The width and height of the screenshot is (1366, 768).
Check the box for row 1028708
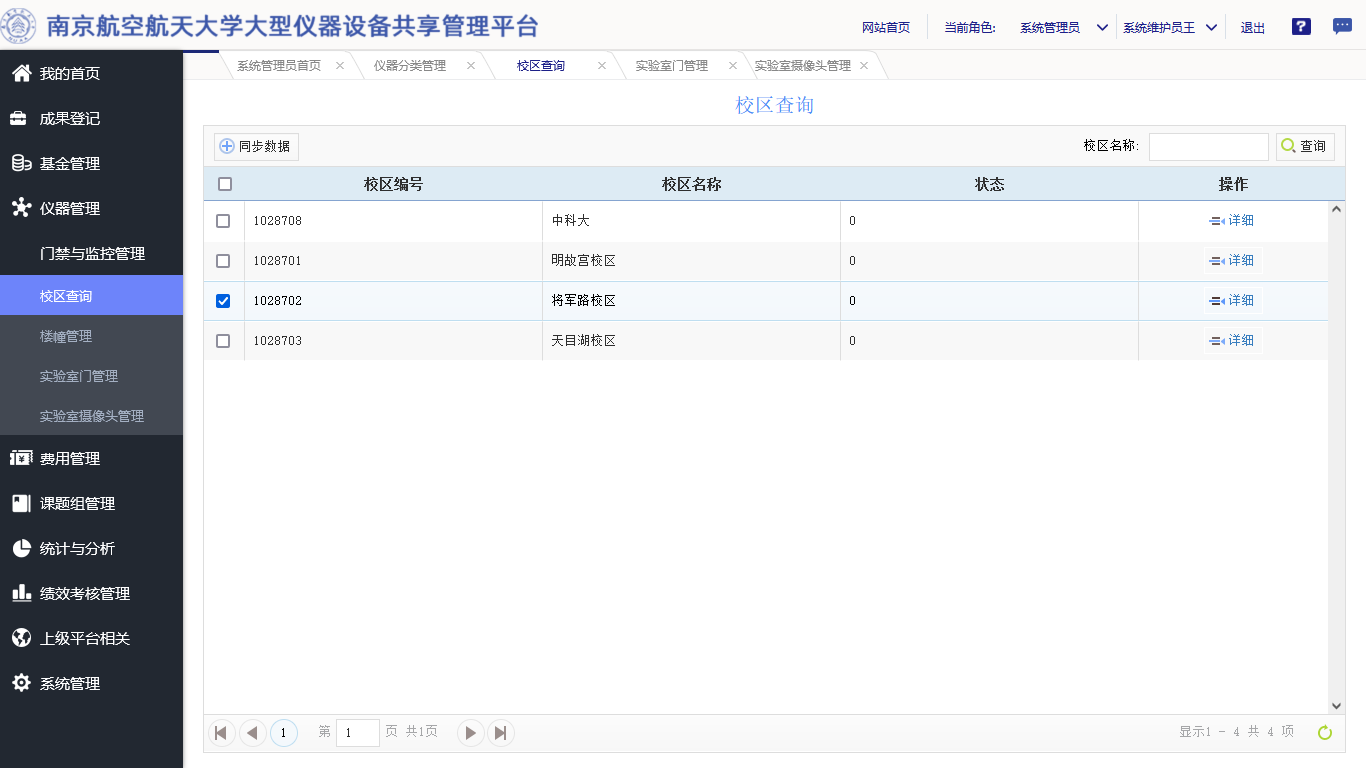point(223,221)
